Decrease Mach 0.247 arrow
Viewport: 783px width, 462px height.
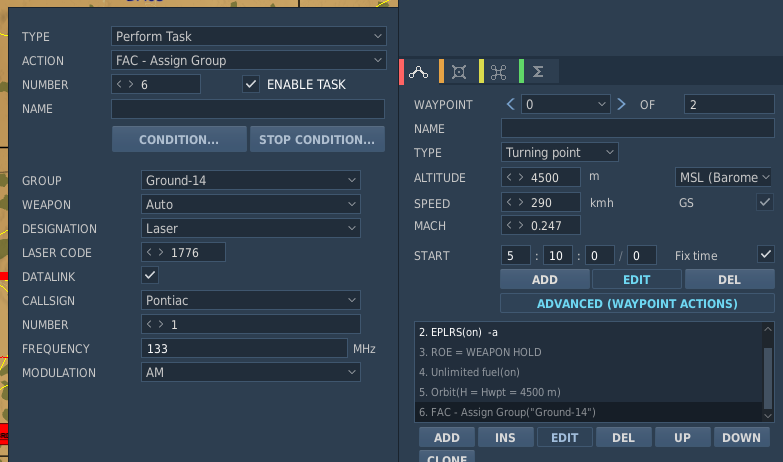509,225
